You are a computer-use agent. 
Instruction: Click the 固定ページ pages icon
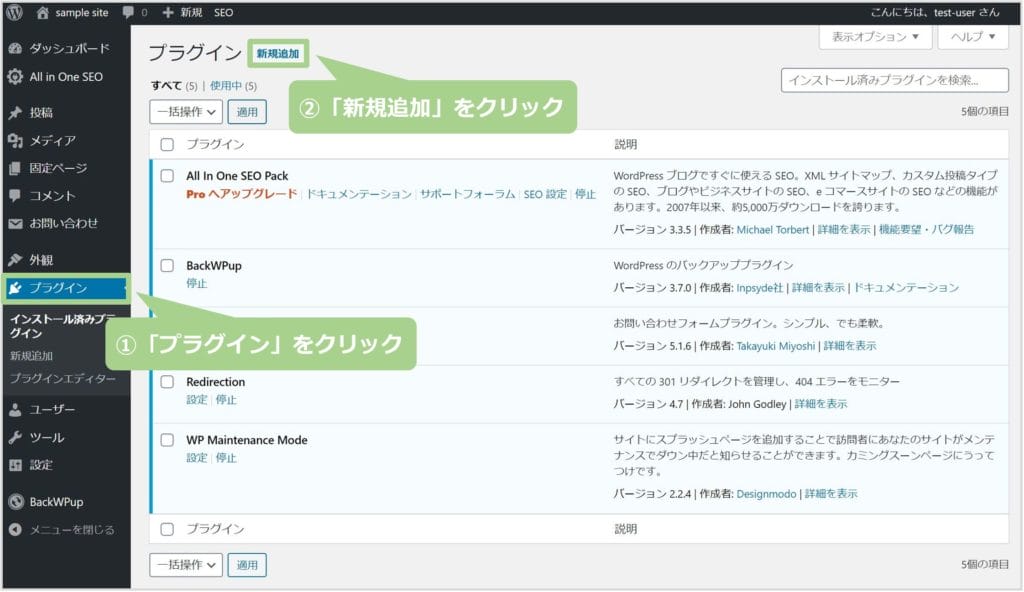tap(15, 168)
